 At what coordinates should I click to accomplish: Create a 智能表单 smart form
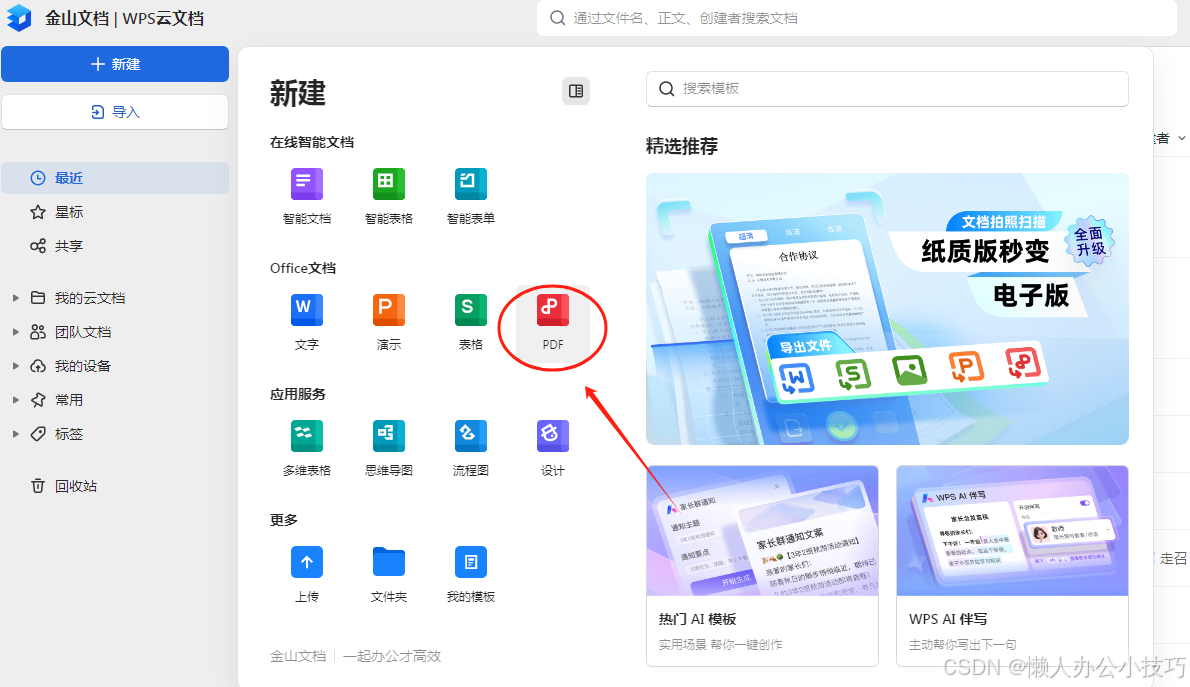click(x=471, y=197)
